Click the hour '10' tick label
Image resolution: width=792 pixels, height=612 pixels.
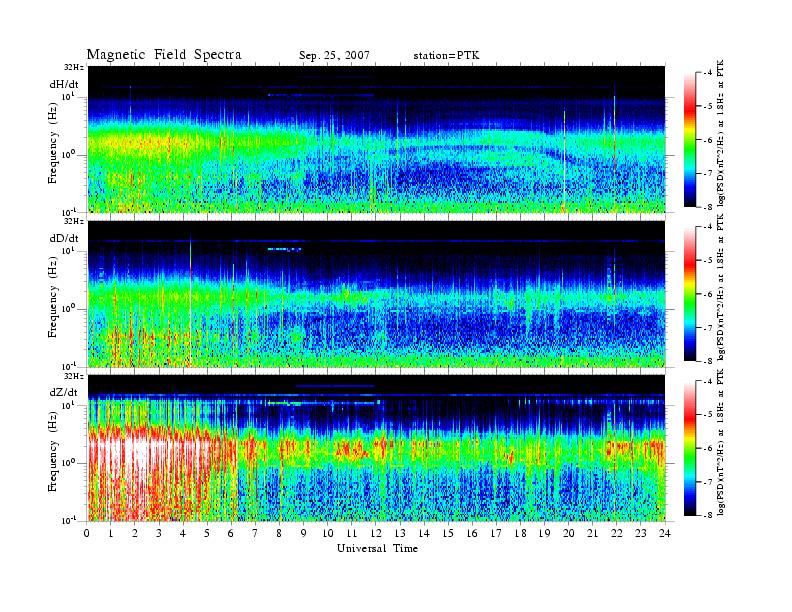tap(328, 534)
